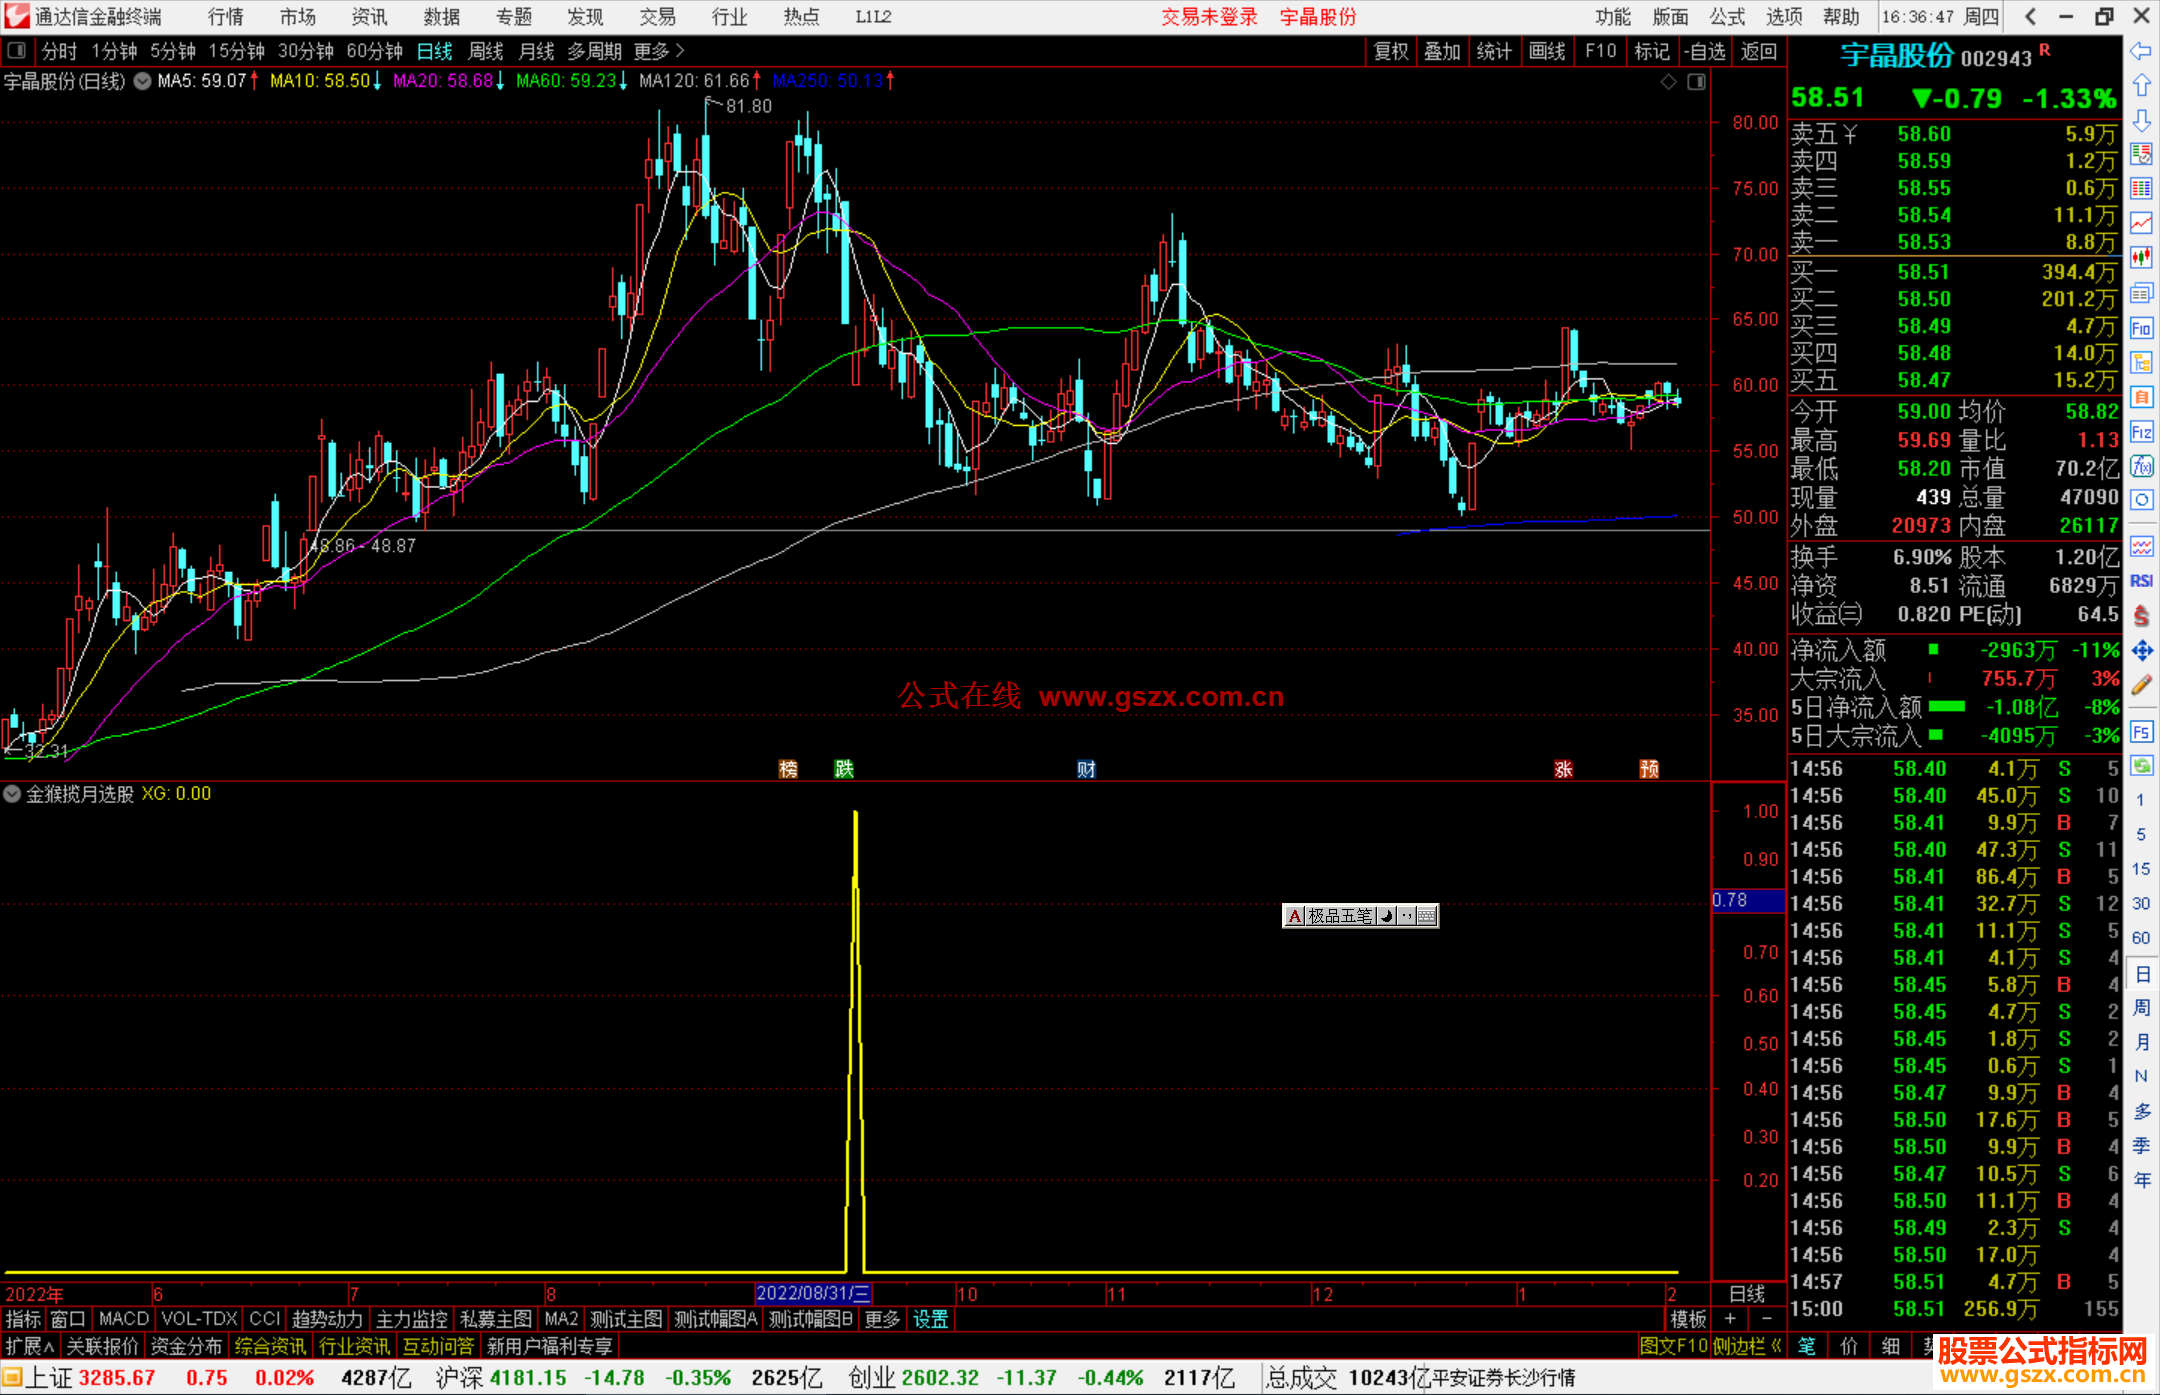Image resolution: width=2160 pixels, height=1395 pixels.
Task: Click the 2022/08/31 date marker on timeline
Action: pyautogui.click(x=812, y=1293)
